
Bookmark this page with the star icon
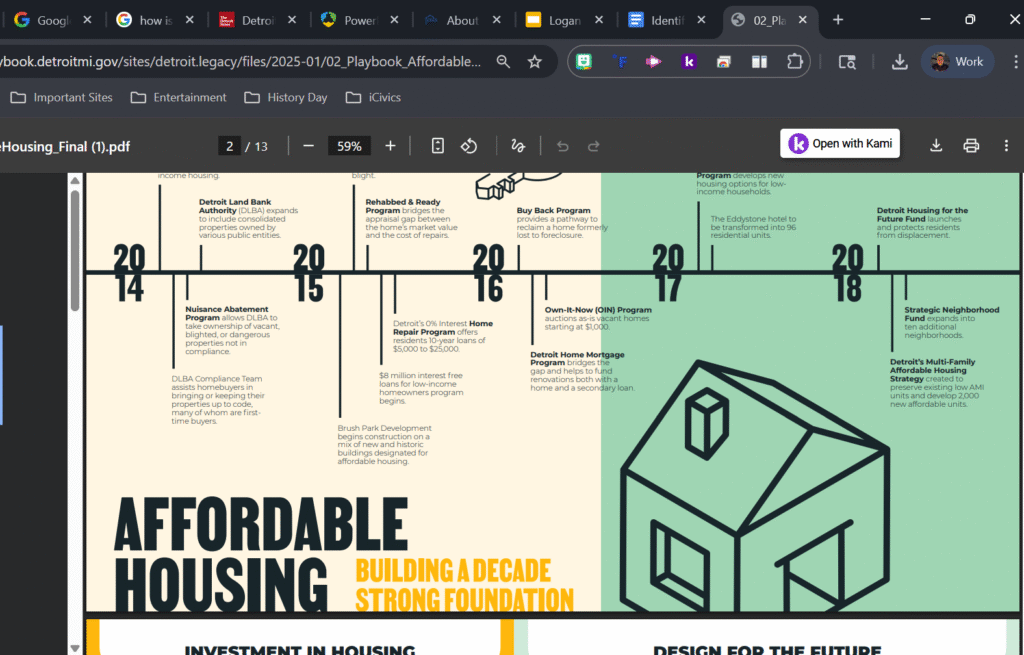pos(535,62)
